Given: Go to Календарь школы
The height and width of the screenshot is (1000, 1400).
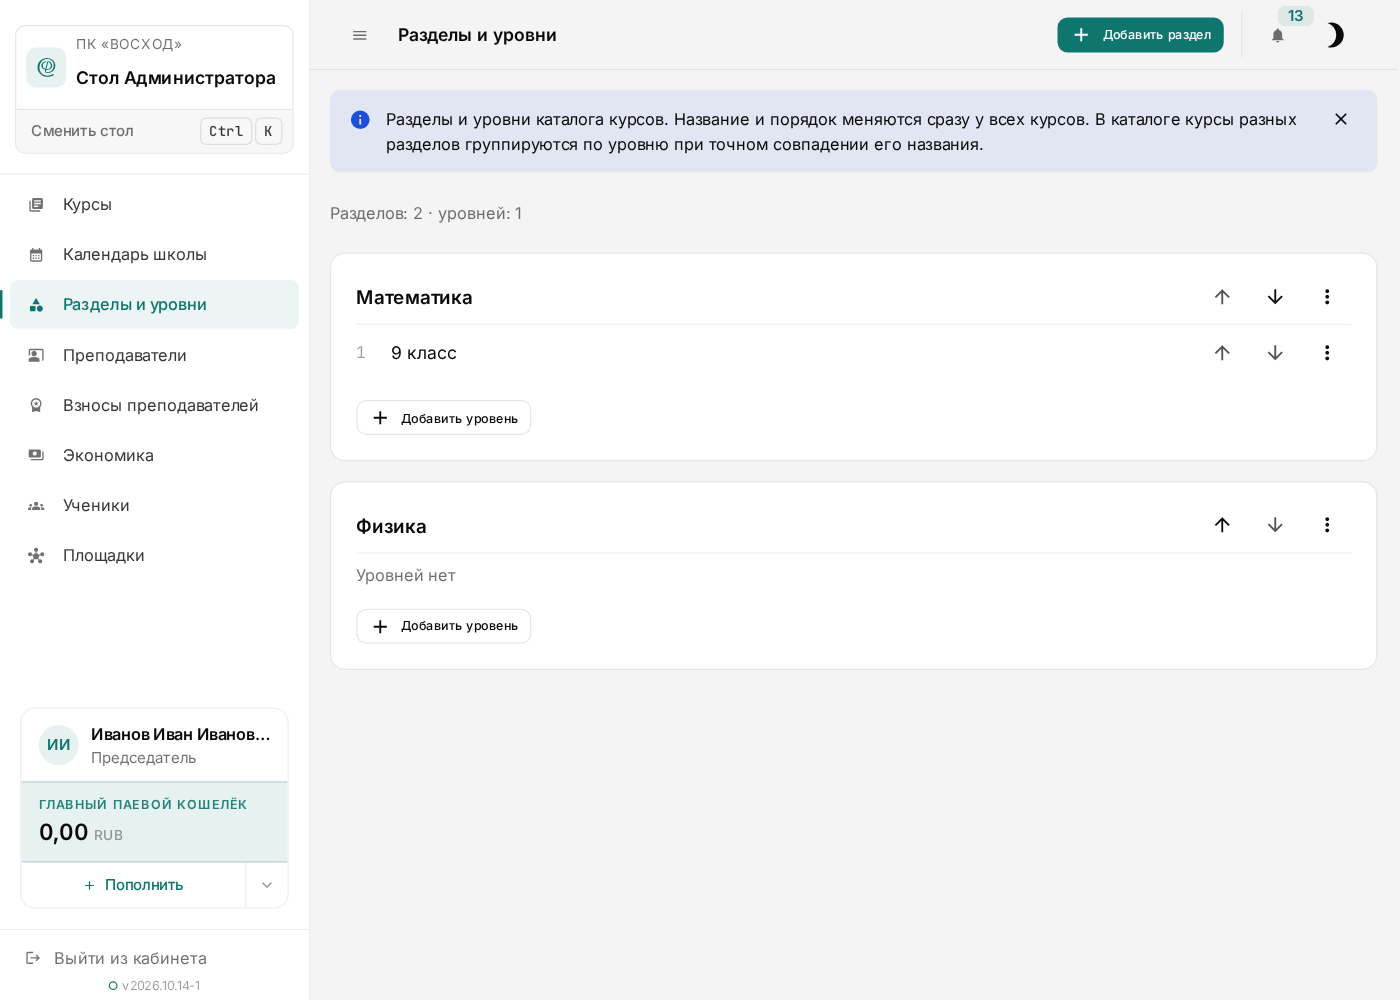Looking at the screenshot, I should point(154,254).
